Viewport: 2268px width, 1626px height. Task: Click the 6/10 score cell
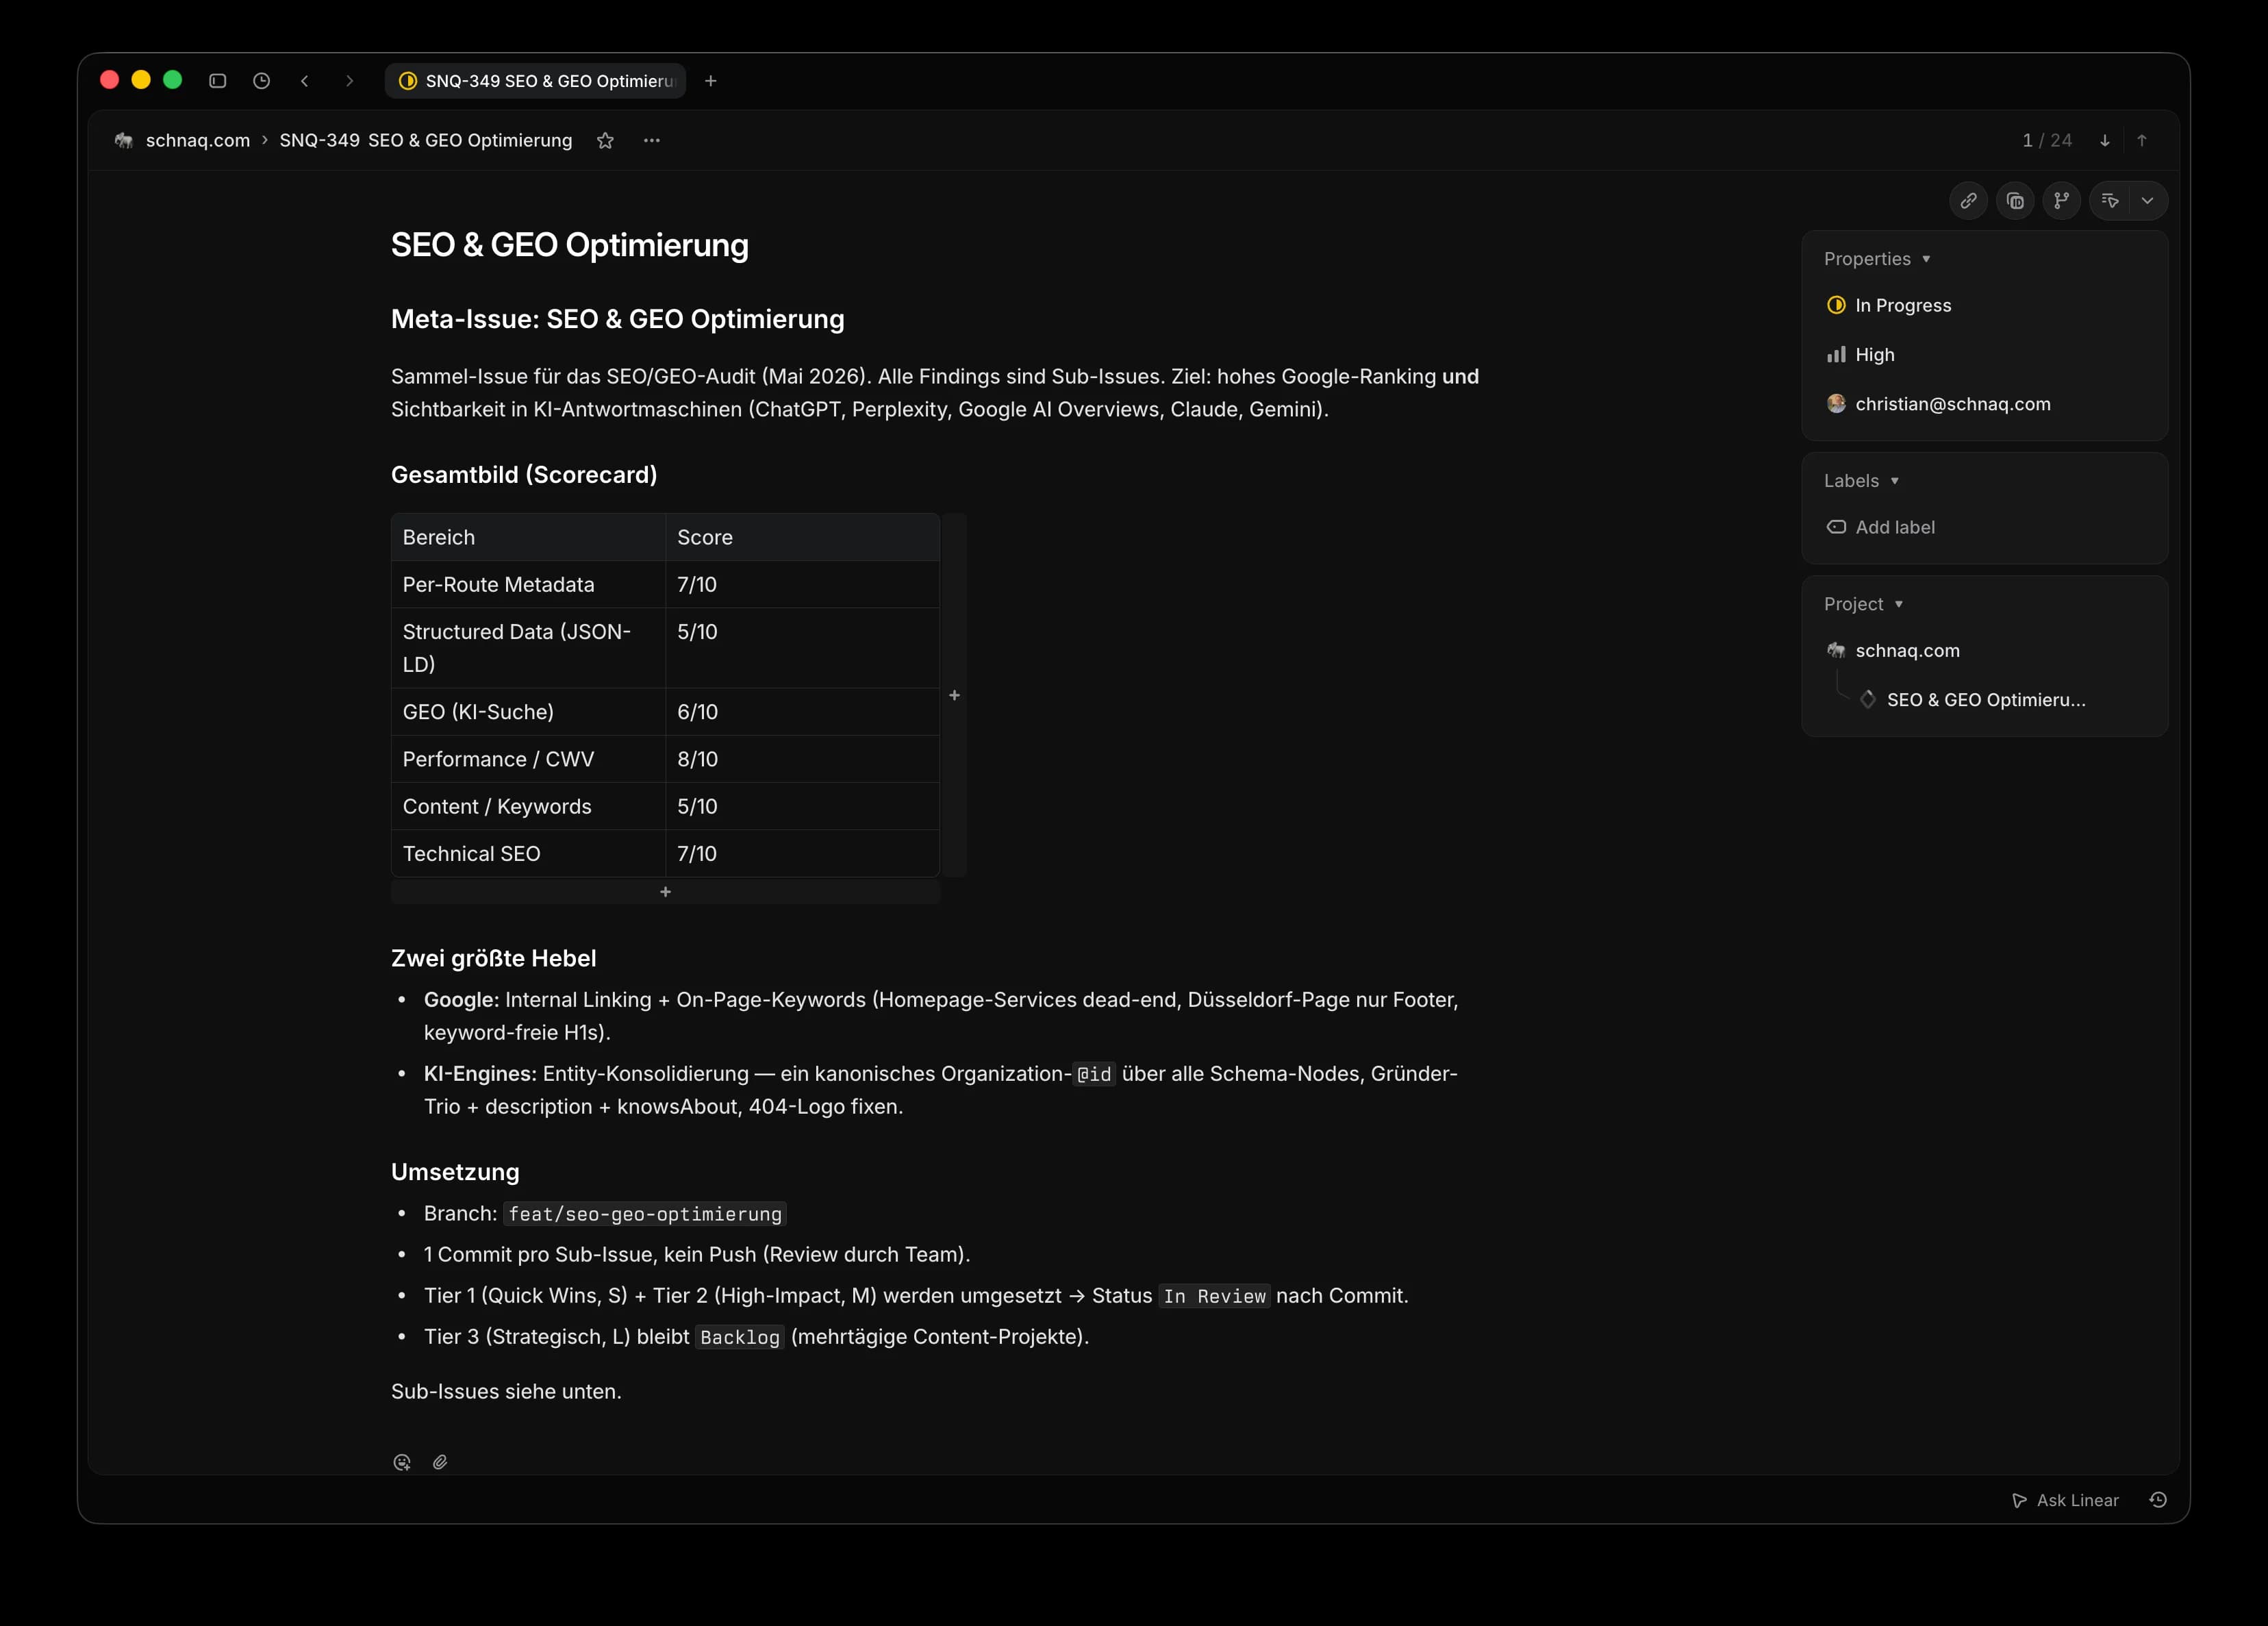click(x=802, y=712)
